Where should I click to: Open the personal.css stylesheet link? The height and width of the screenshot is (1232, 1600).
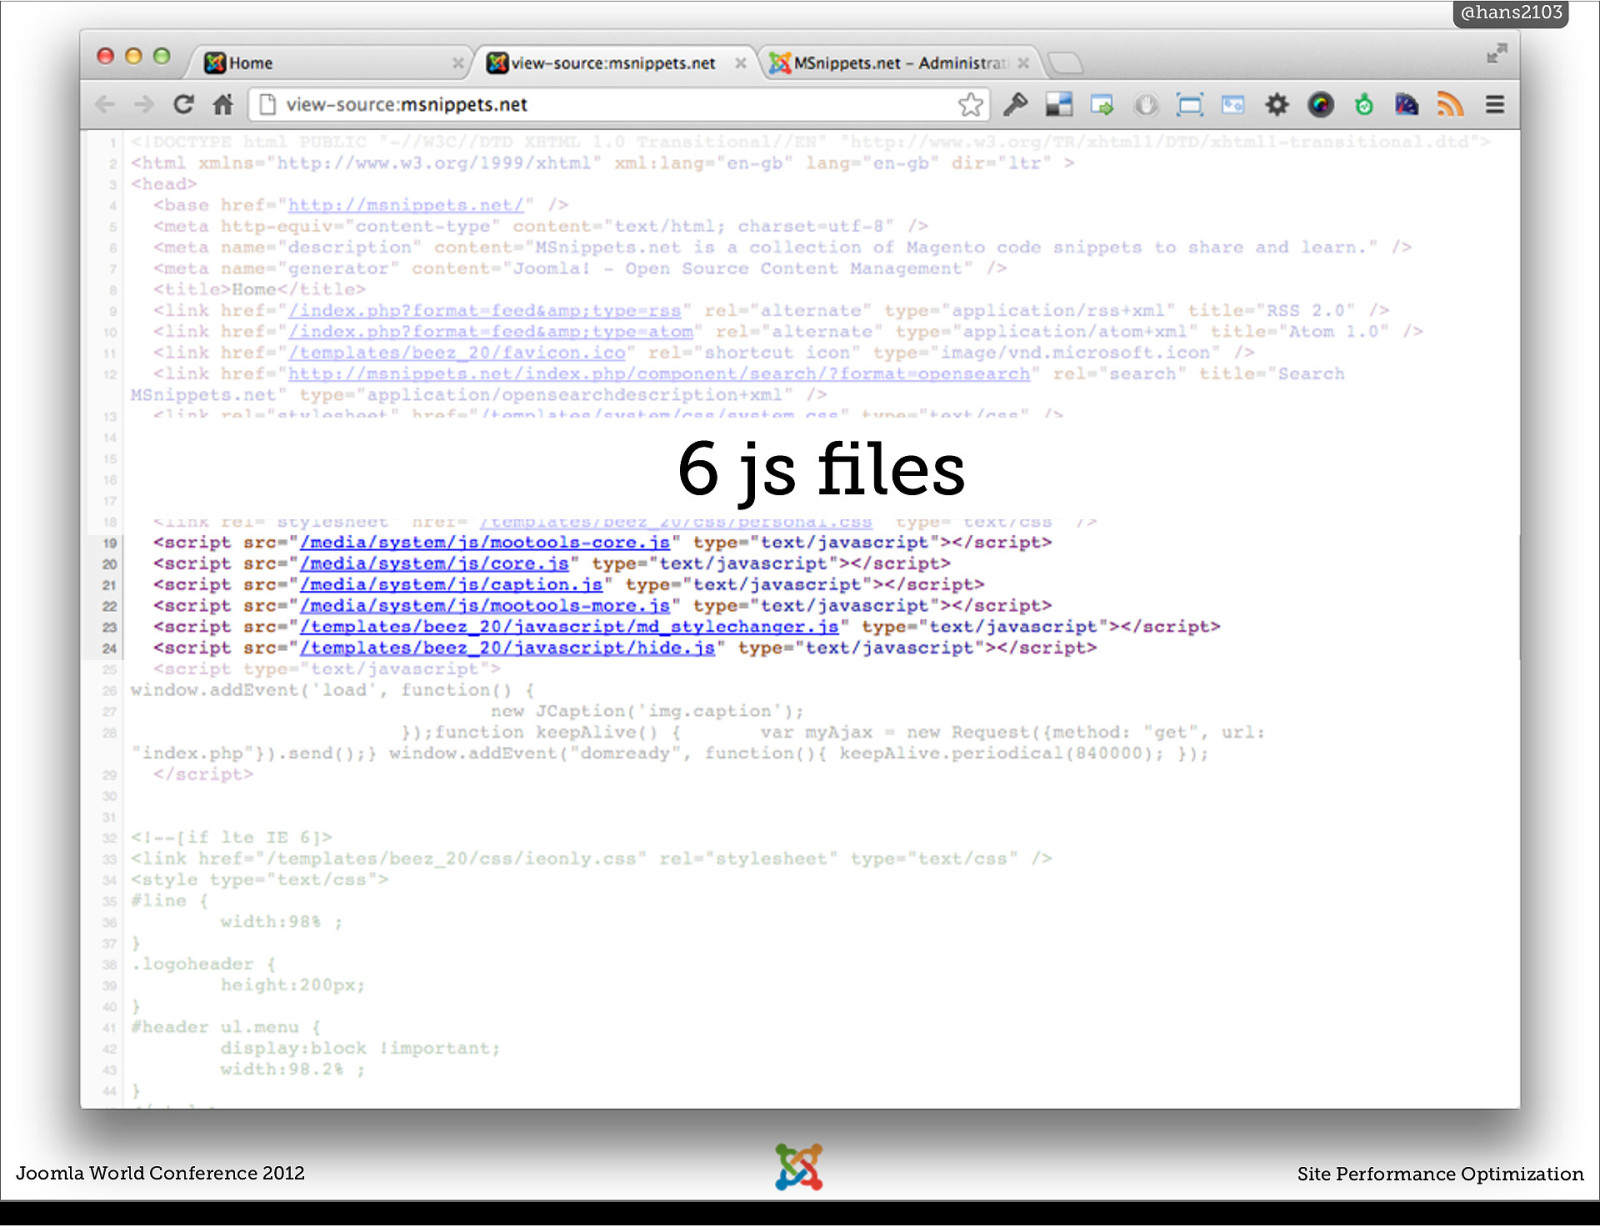coord(675,521)
